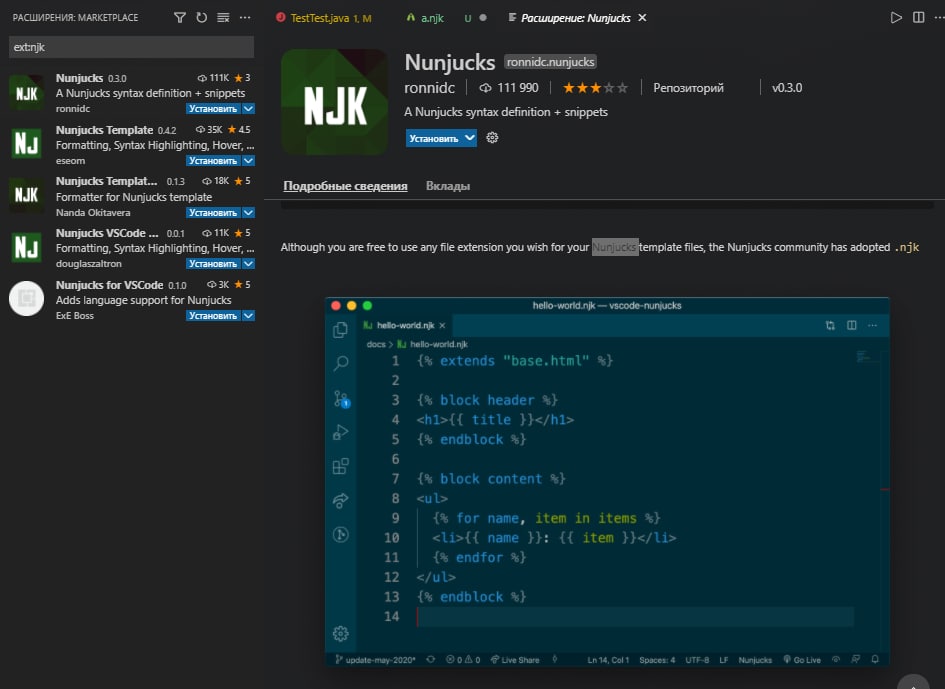Image resolution: width=945 pixels, height=689 pixels.
Task: Expand install options for ronnidc Nunjucks
Action: tap(248, 109)
